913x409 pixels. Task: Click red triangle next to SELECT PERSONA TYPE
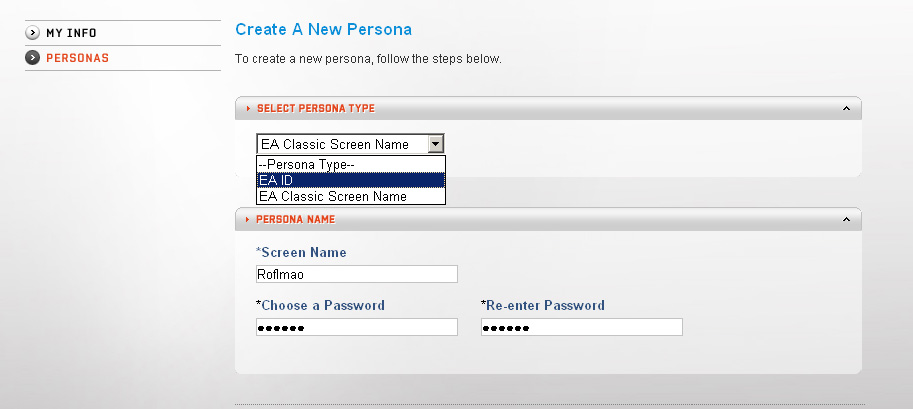tap(248, 108)
